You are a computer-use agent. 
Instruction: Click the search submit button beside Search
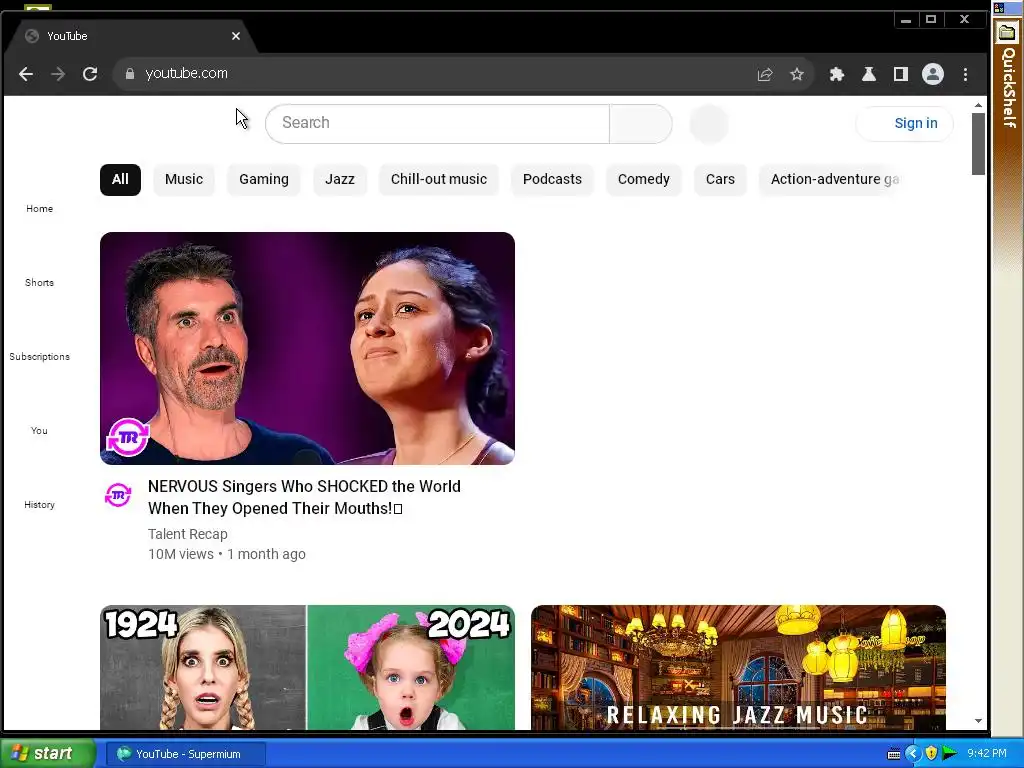(x=641, y=123)
